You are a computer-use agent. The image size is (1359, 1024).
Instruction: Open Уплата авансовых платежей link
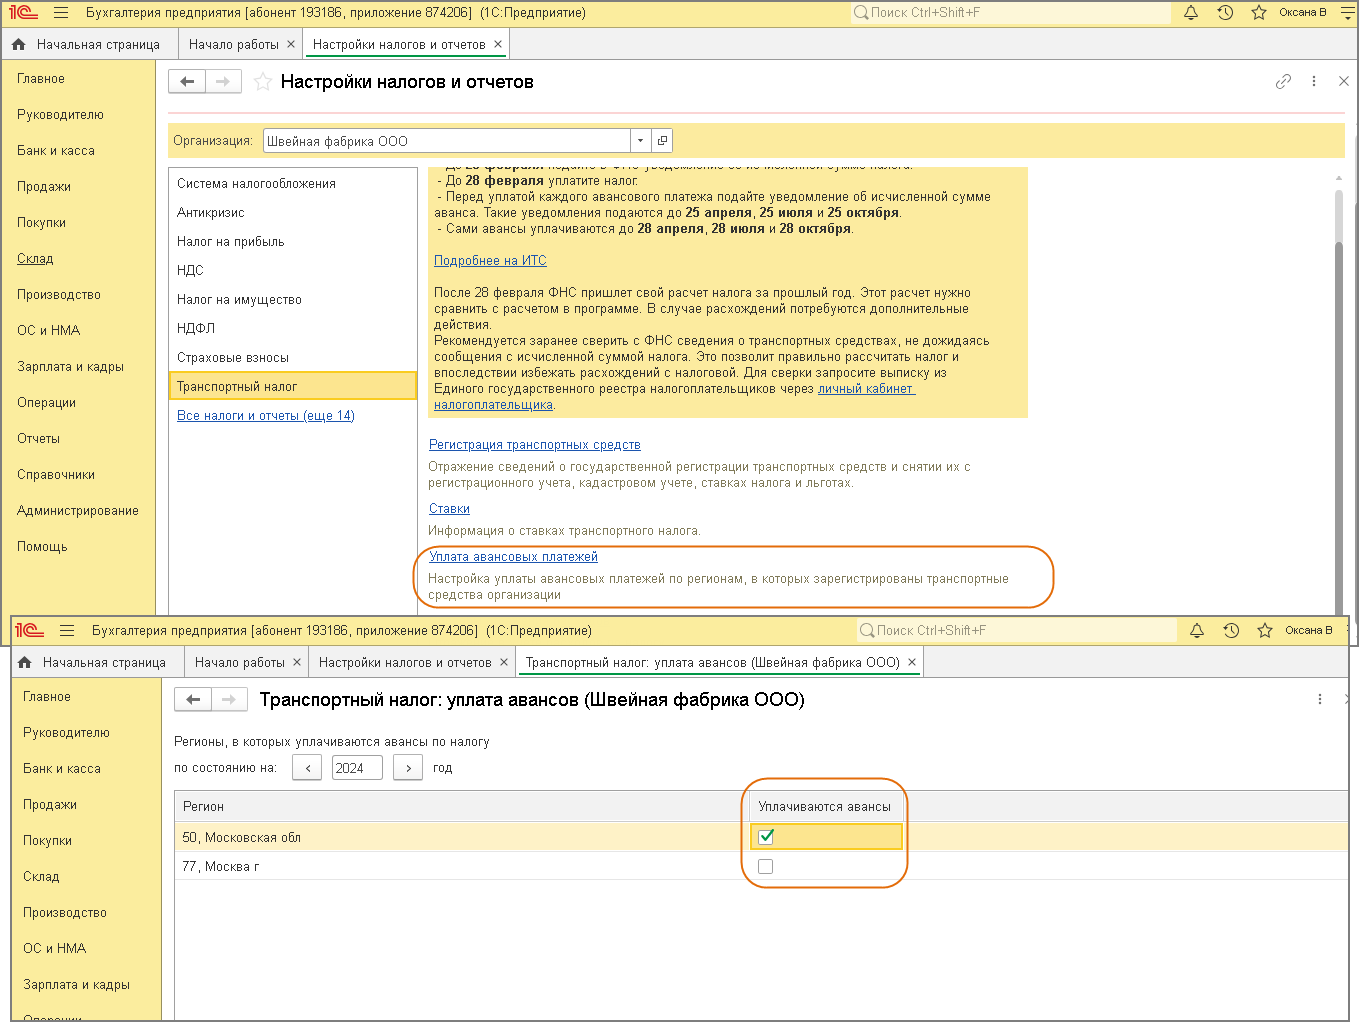click(x=513, y=557)
